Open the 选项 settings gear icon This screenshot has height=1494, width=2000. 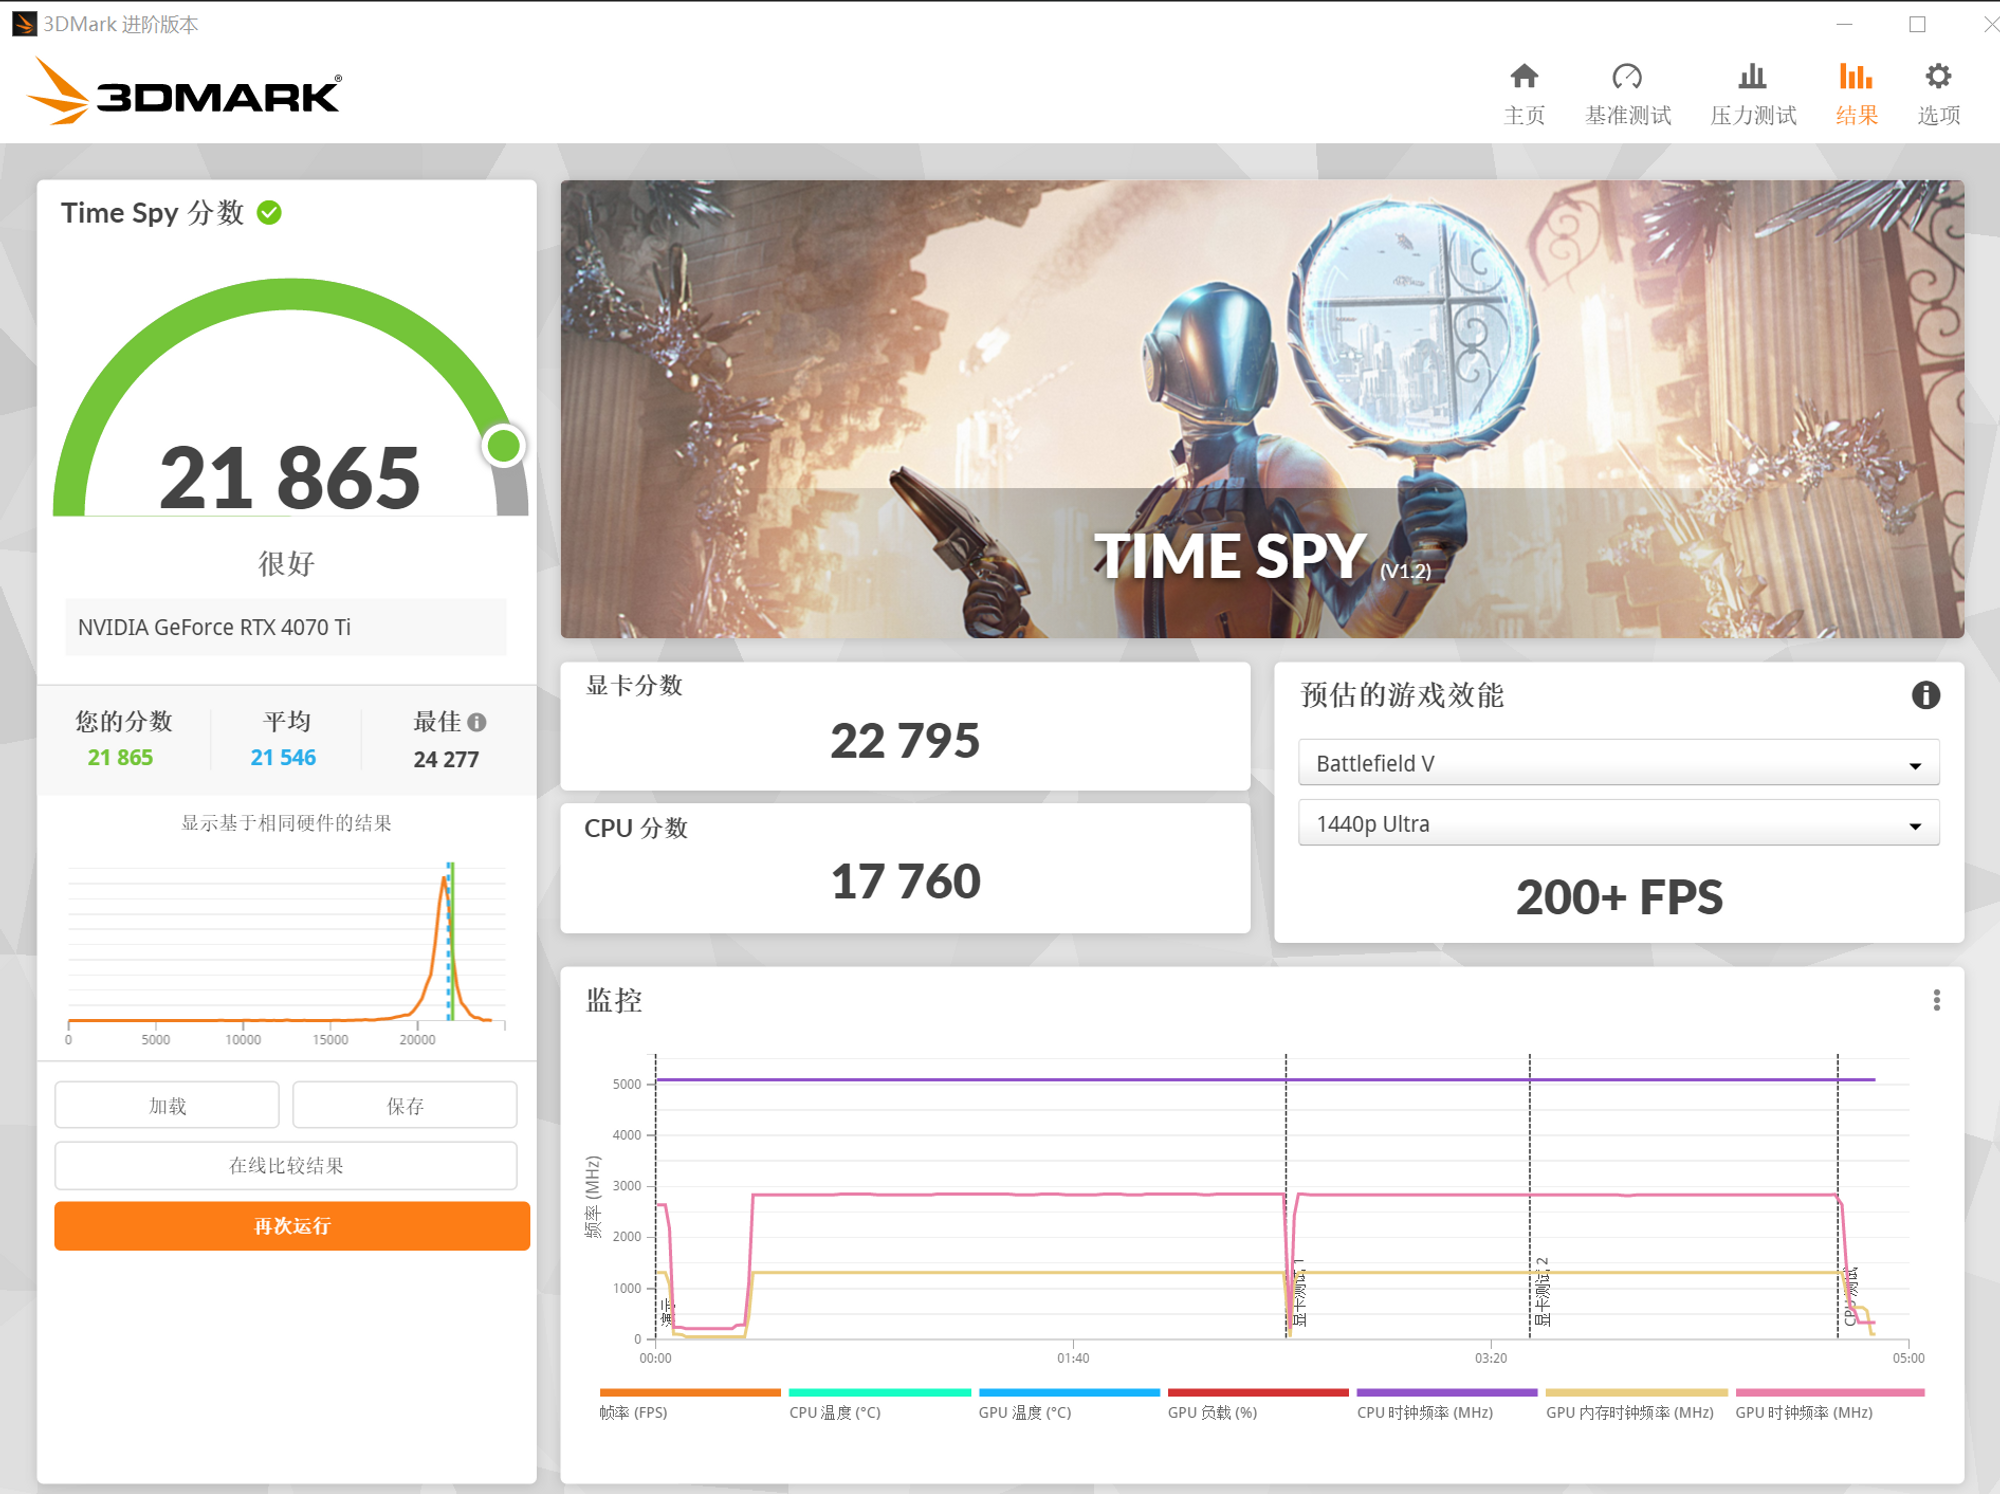[x=1937, y=90]
